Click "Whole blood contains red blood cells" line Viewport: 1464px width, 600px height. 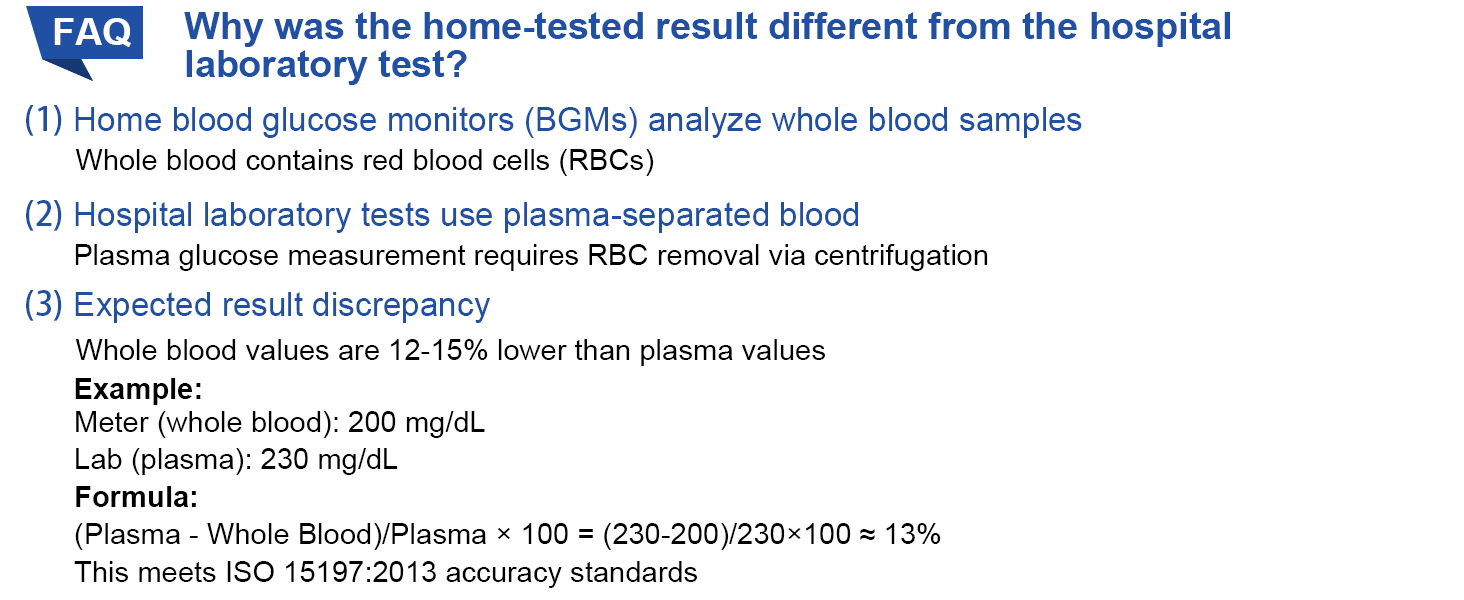(x=364, y=161)
